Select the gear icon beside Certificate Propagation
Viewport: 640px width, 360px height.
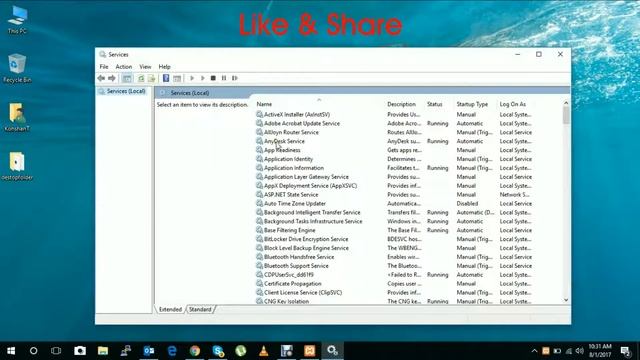point(259,284)
